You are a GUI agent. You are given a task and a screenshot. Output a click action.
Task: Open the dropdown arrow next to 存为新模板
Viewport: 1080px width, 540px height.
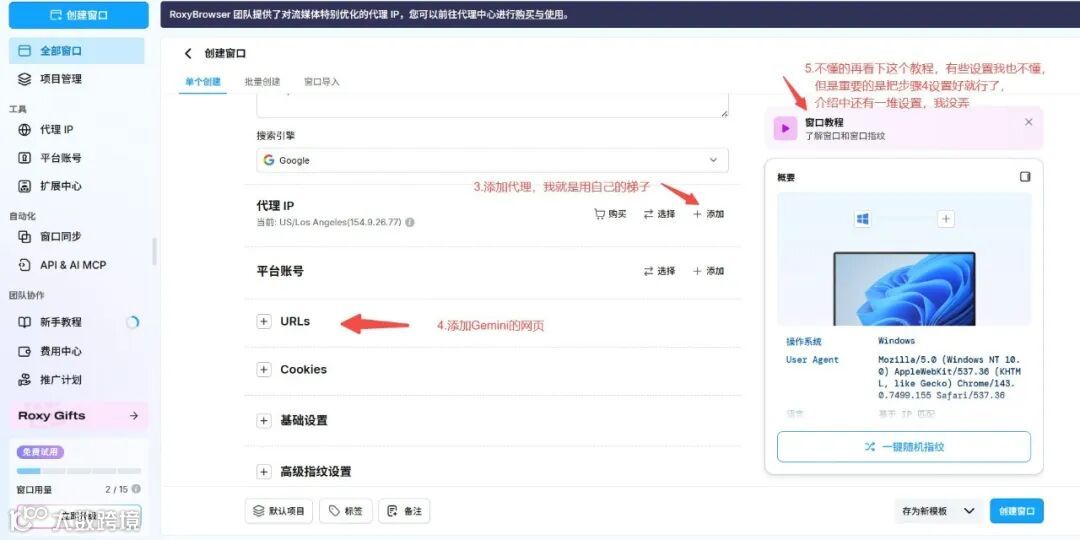coord(969,511)
